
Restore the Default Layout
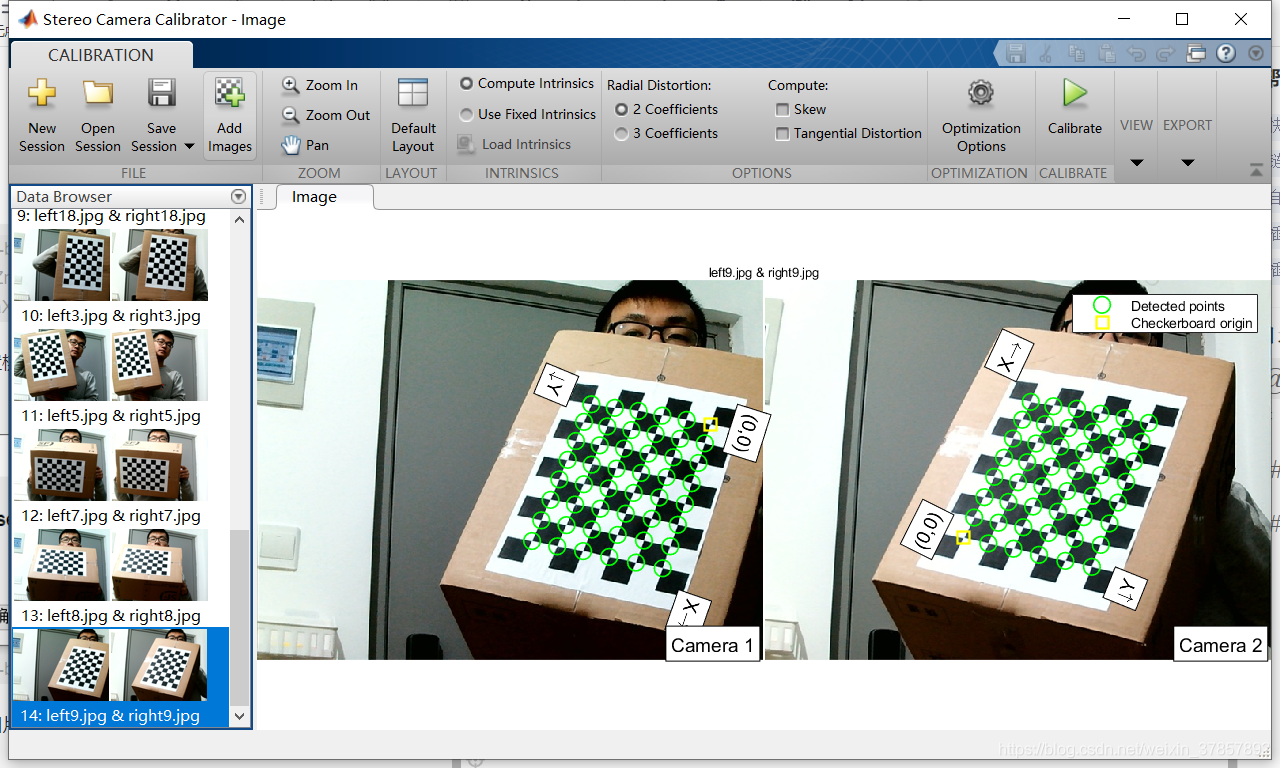tap(413, 115)
